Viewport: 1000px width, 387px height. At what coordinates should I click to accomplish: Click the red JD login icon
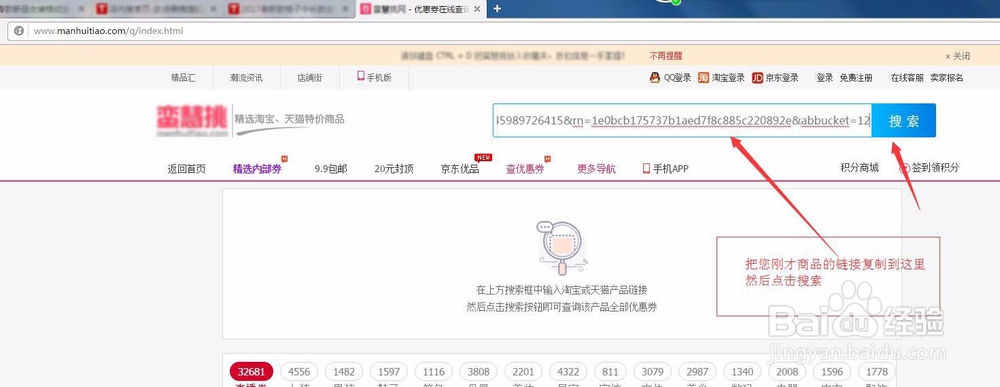757,78
